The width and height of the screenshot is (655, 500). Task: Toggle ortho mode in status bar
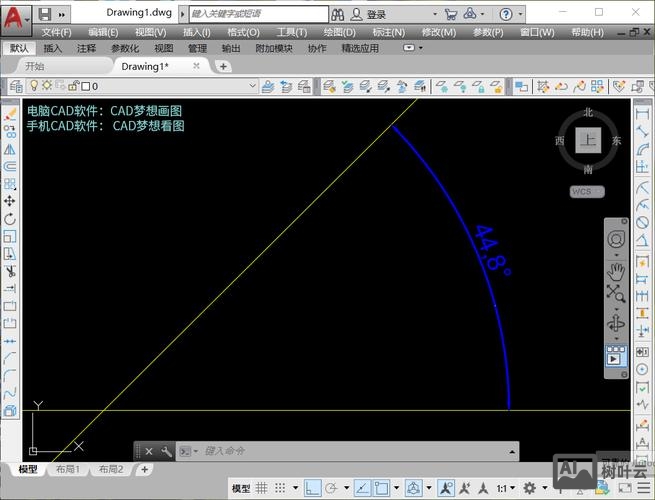313,488
